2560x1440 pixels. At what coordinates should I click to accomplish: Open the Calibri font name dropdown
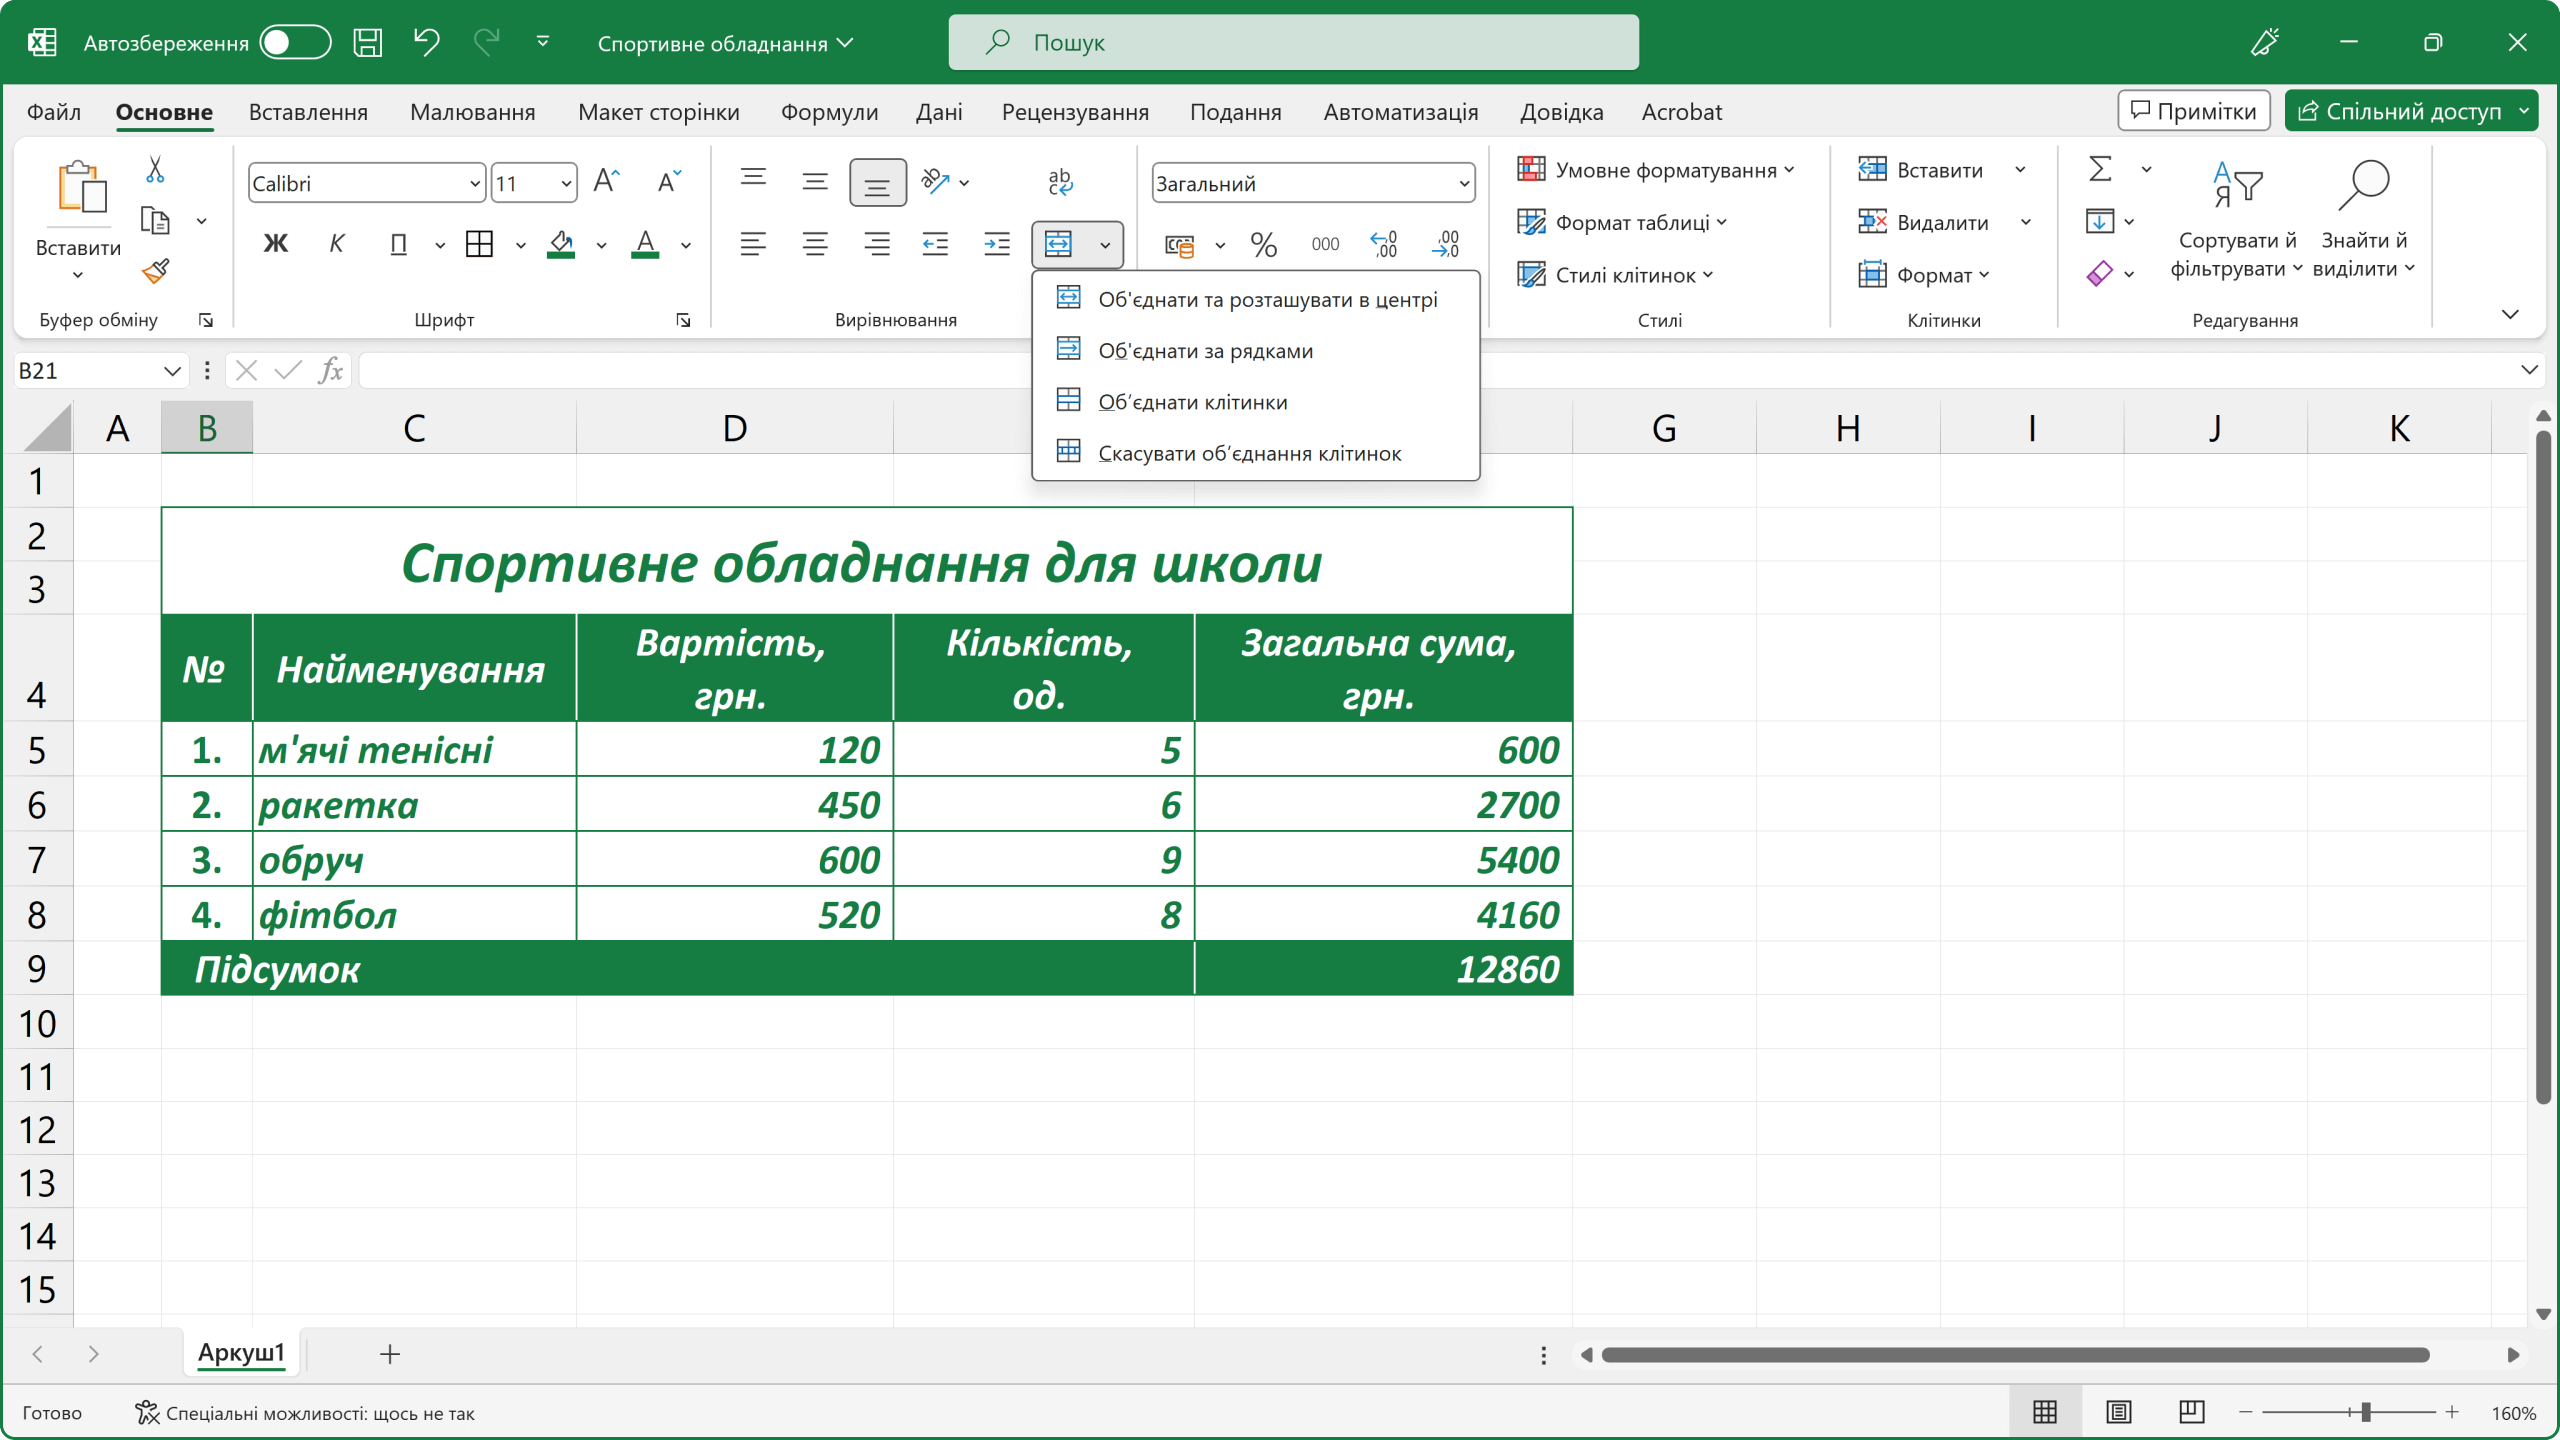click(474, 184)
